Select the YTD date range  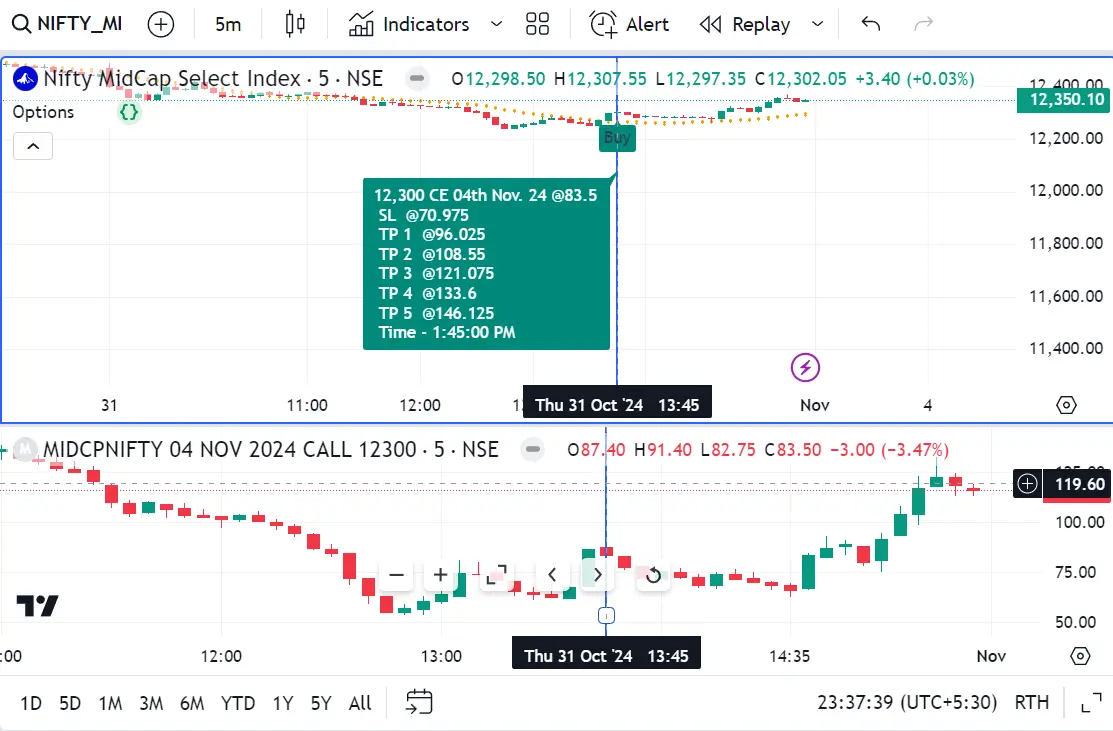click(238, 703)
